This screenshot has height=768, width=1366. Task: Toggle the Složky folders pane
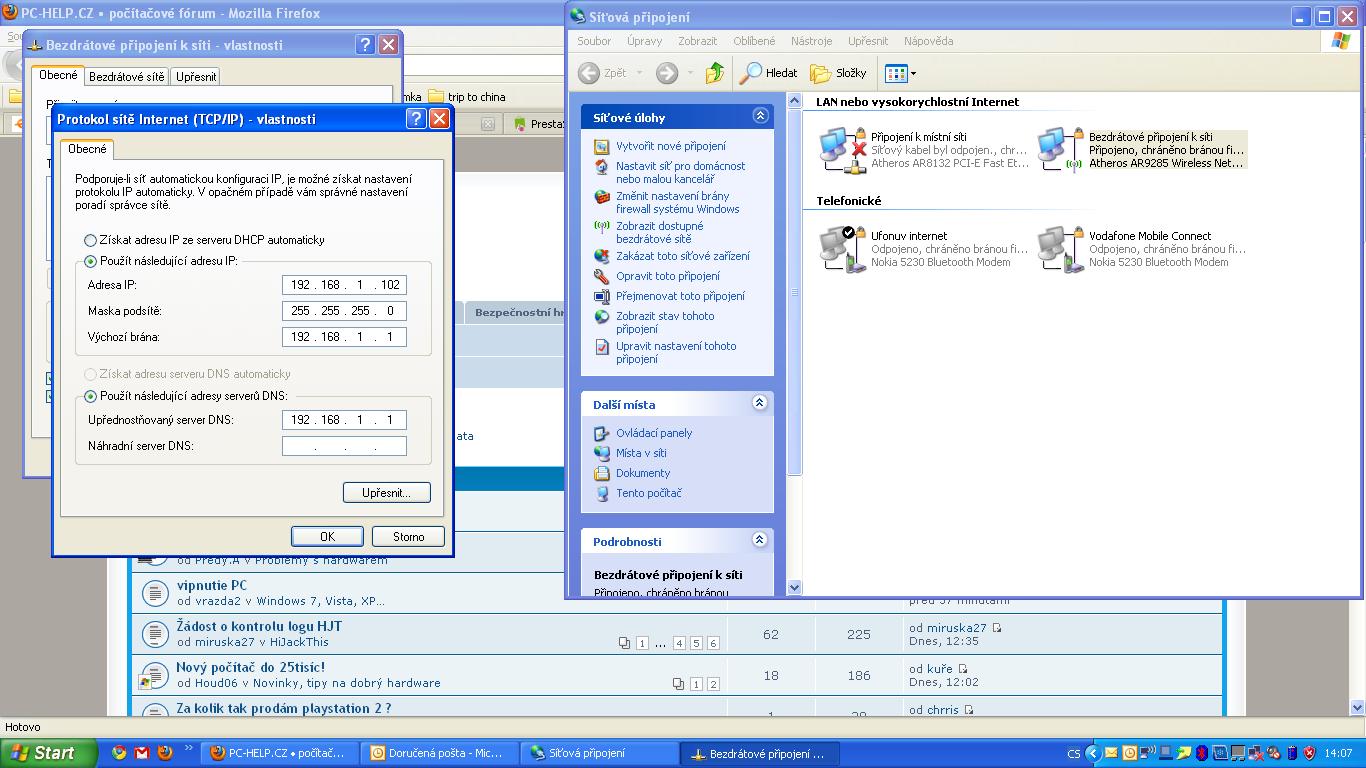tap(838, 73)
